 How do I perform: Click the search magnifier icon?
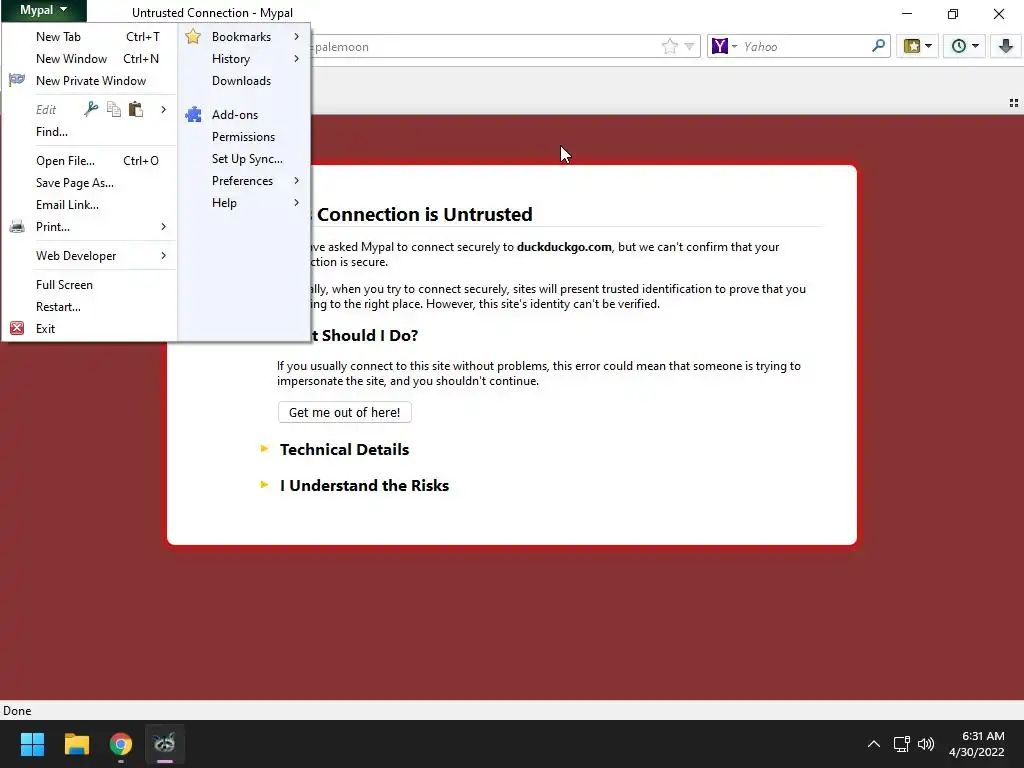click(878, 46)
